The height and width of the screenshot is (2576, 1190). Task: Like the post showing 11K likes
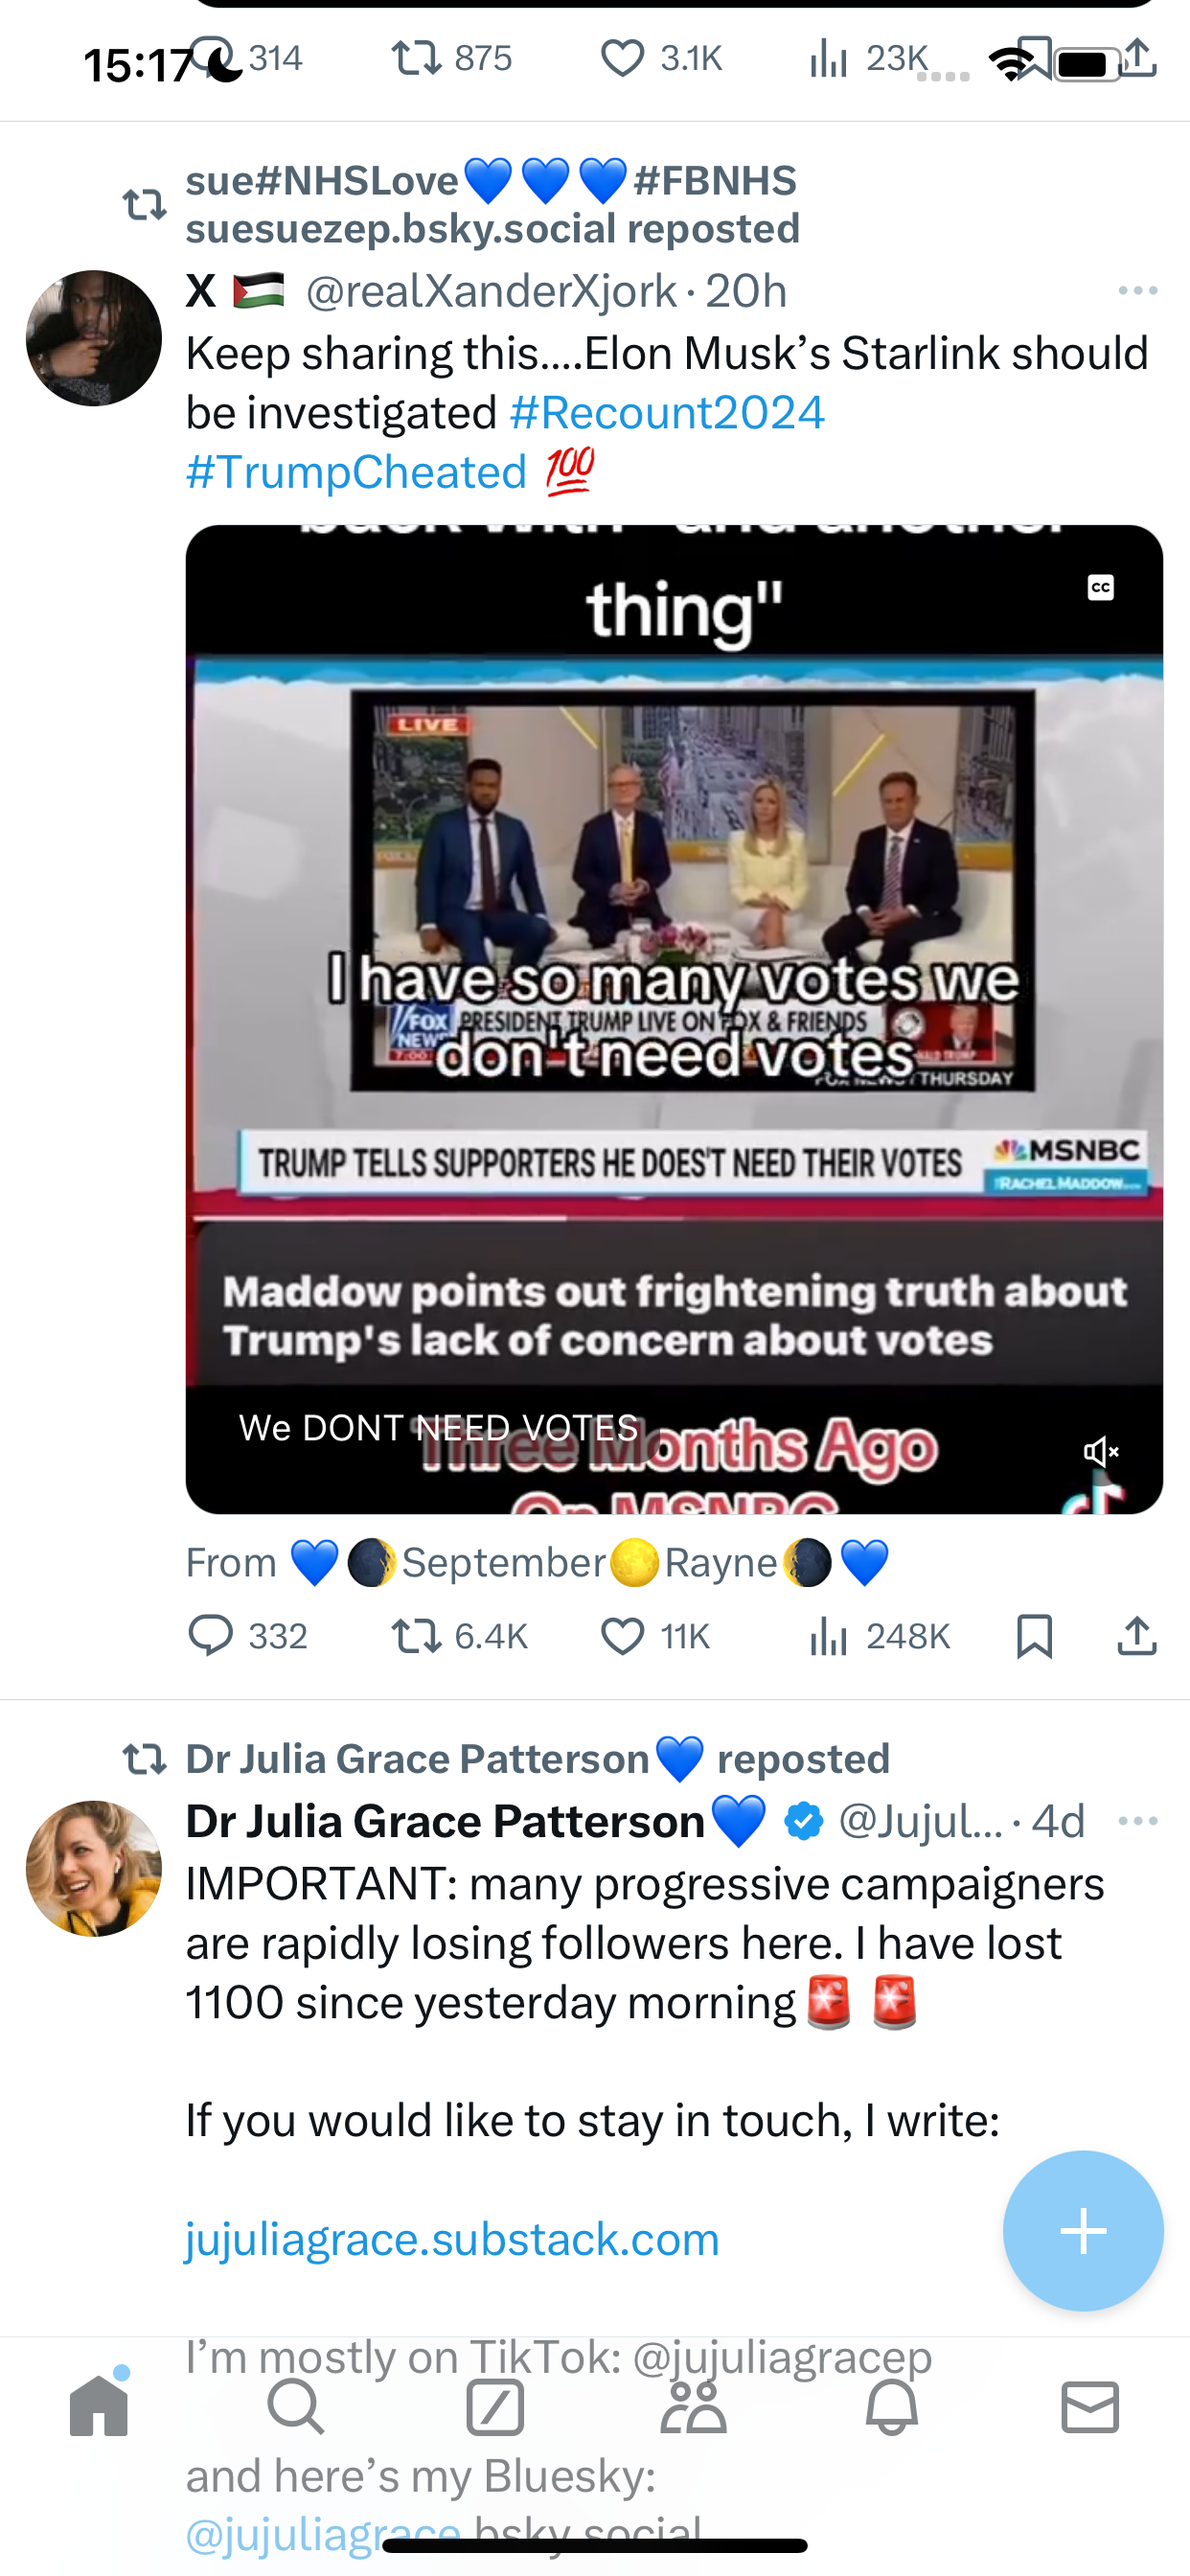655,1637
